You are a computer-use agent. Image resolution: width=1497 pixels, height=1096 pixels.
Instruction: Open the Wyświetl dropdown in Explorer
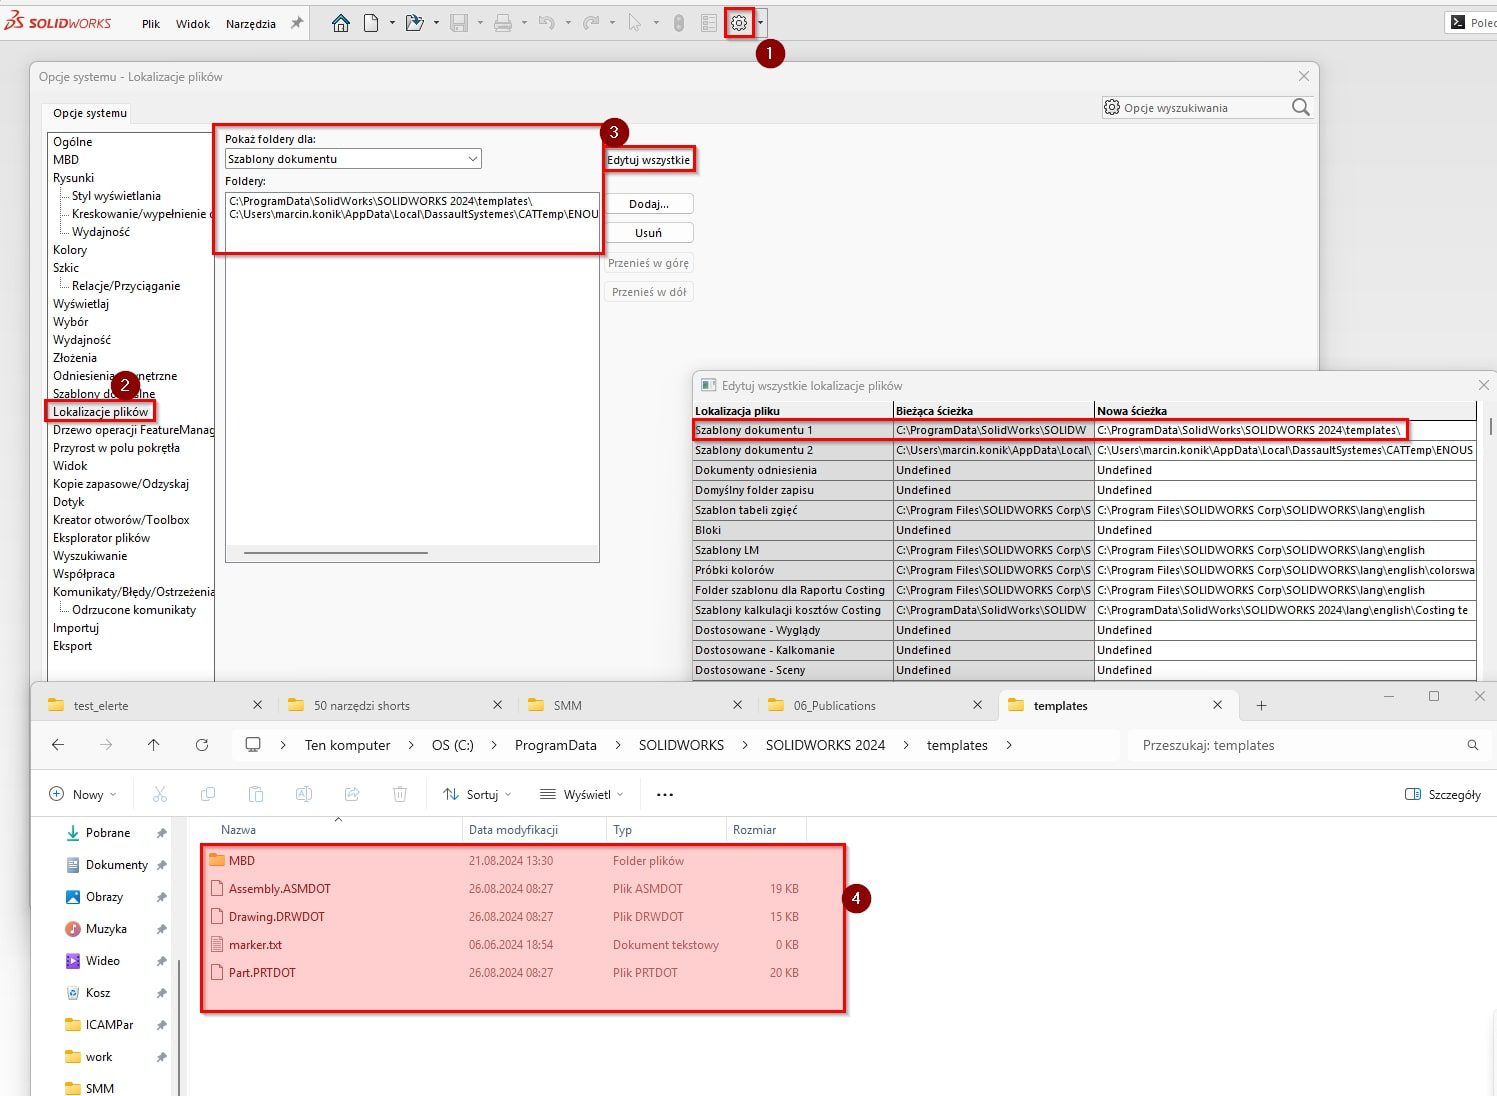(581, 794)
